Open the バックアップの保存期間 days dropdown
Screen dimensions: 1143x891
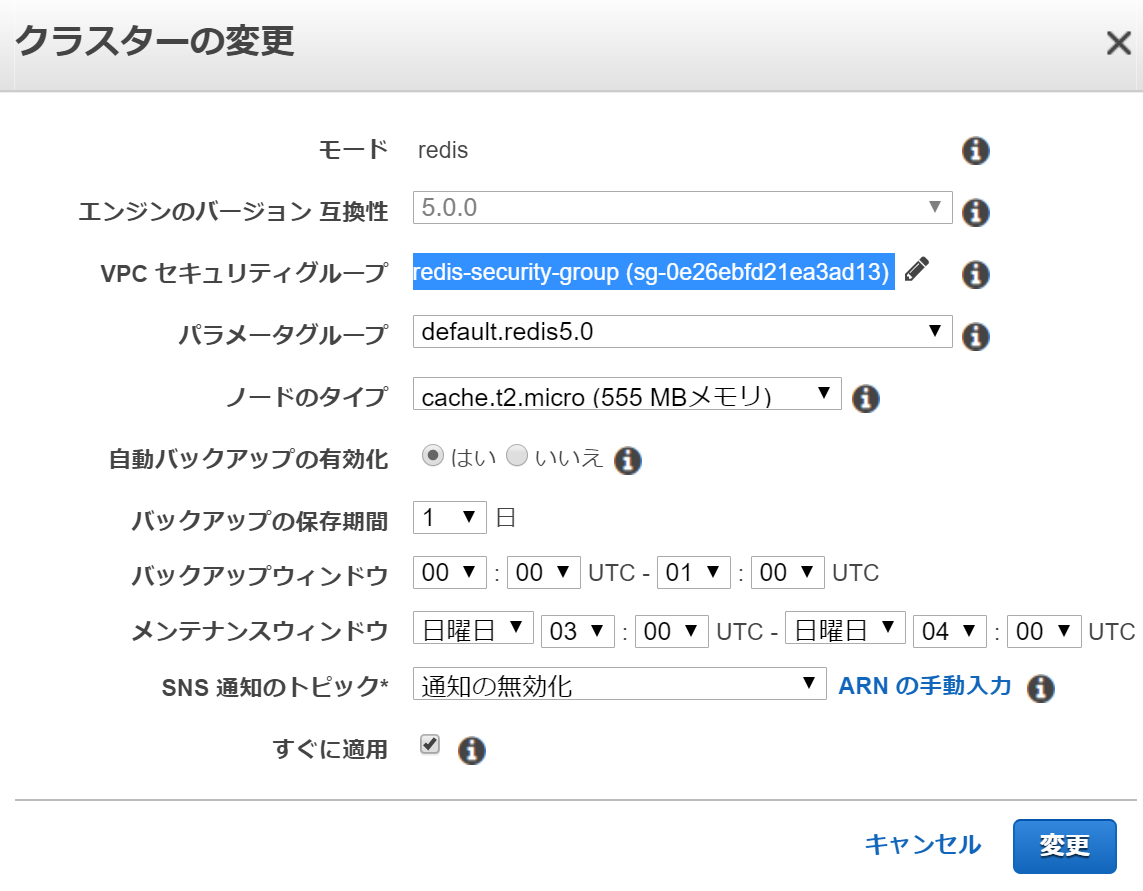(449, 518)
